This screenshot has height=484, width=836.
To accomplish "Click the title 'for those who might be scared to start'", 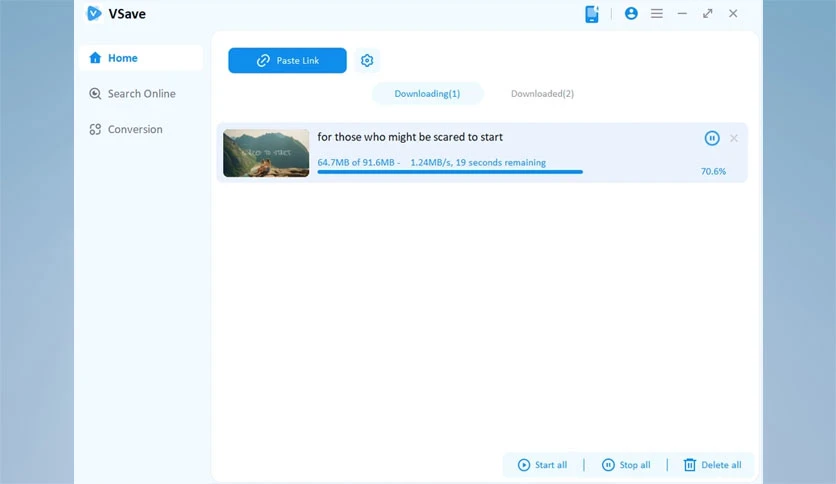I will (410, 137).
